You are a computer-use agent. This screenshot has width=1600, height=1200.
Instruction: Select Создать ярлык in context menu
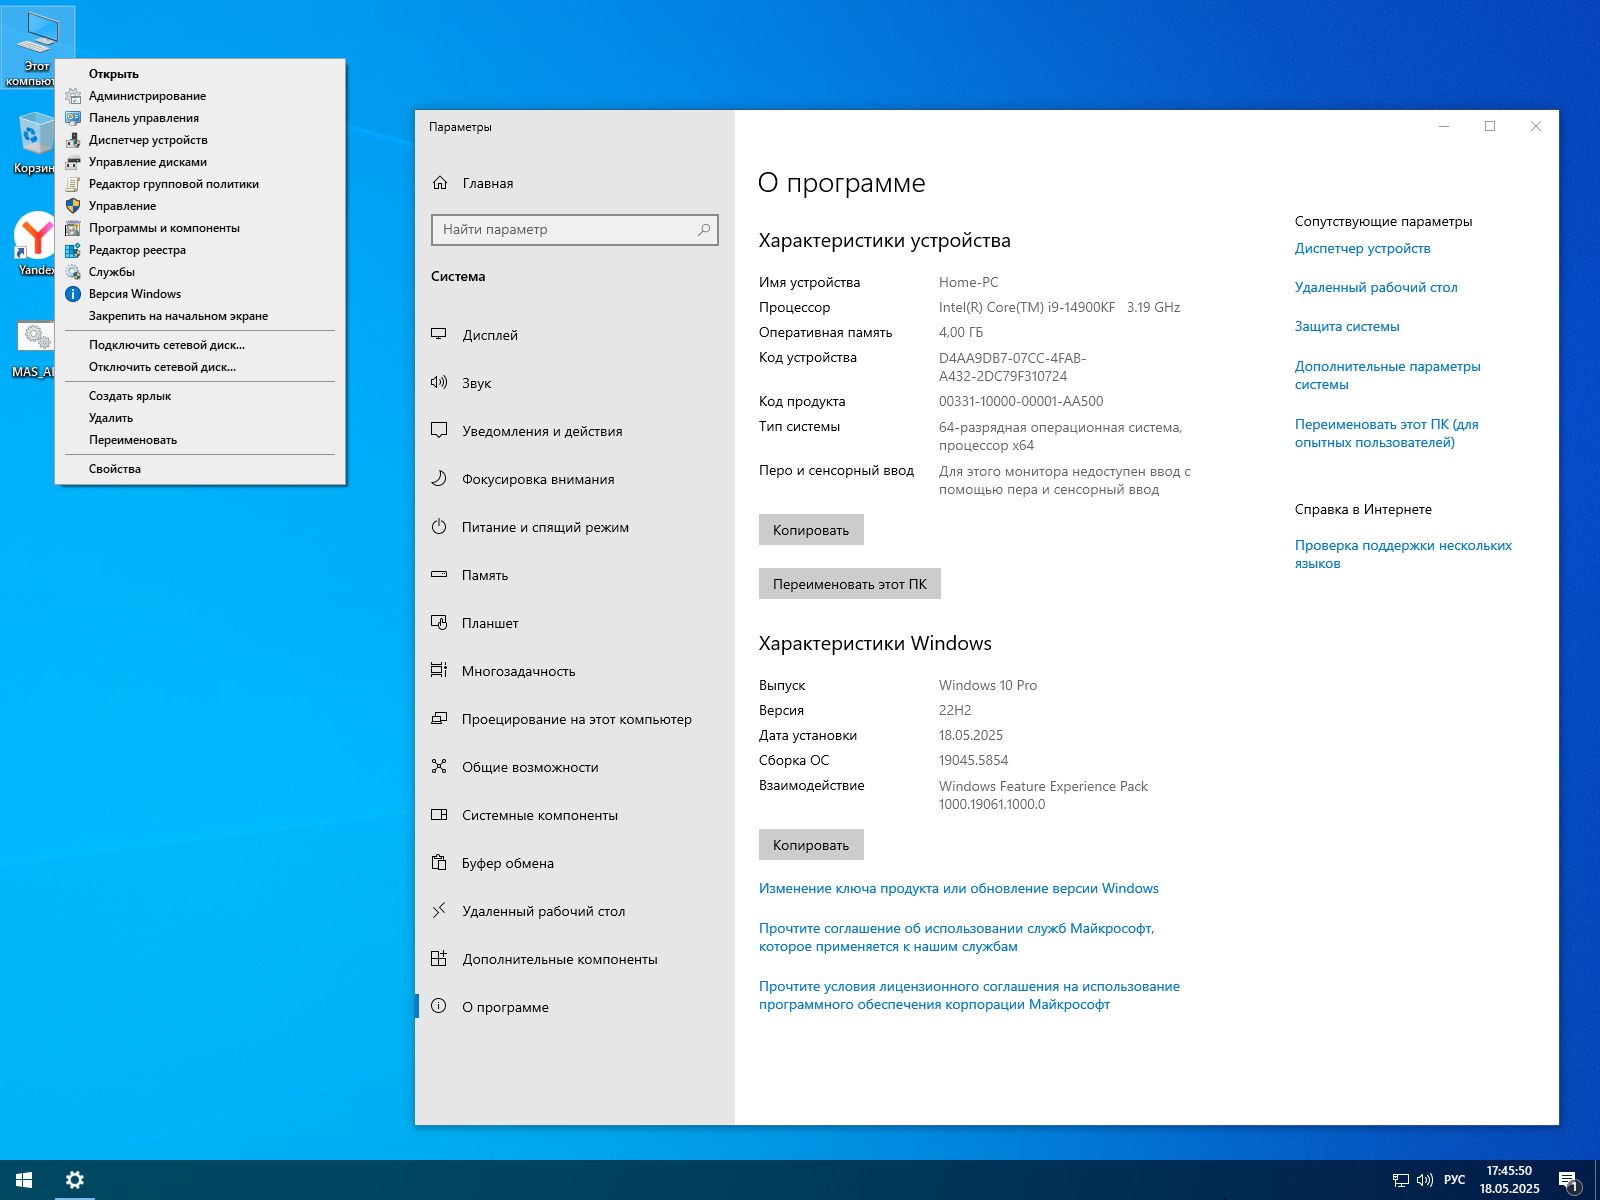(200, 396)
